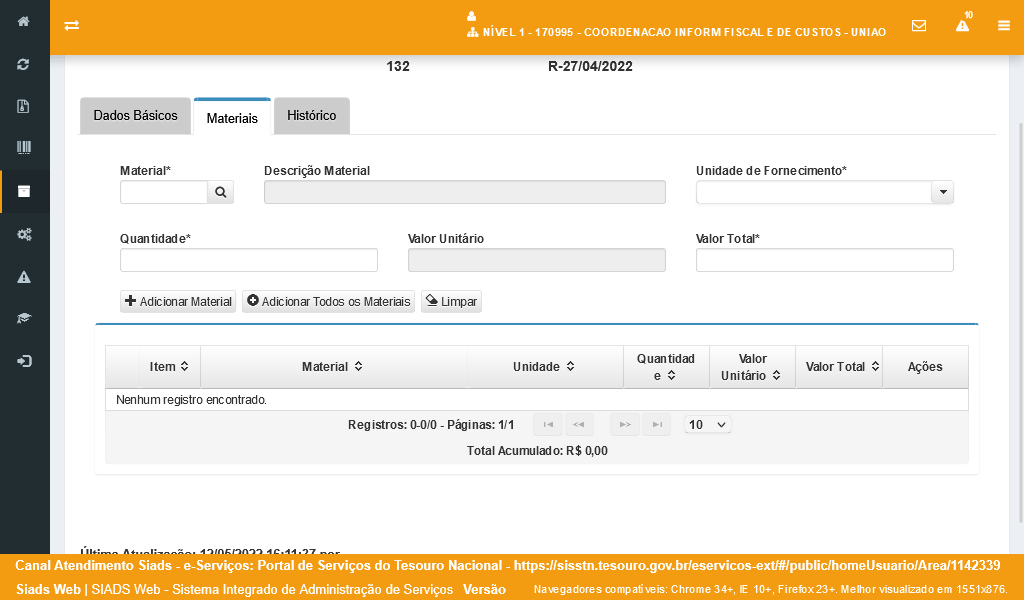Viewport: 1024px width, 600px height.
Task: Open rows-per-page dropdown showing 10
Action: click(x=708, y=425)
